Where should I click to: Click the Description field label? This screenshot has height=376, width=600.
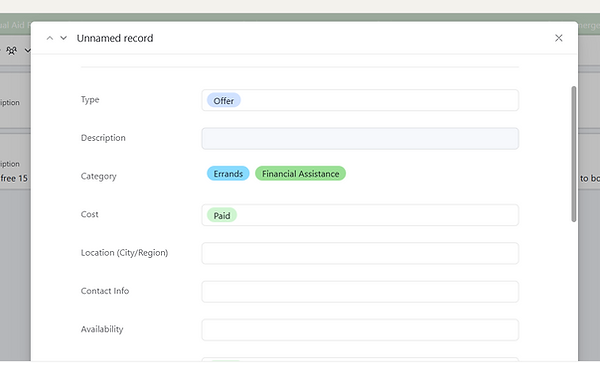click(x=103, y=138)
